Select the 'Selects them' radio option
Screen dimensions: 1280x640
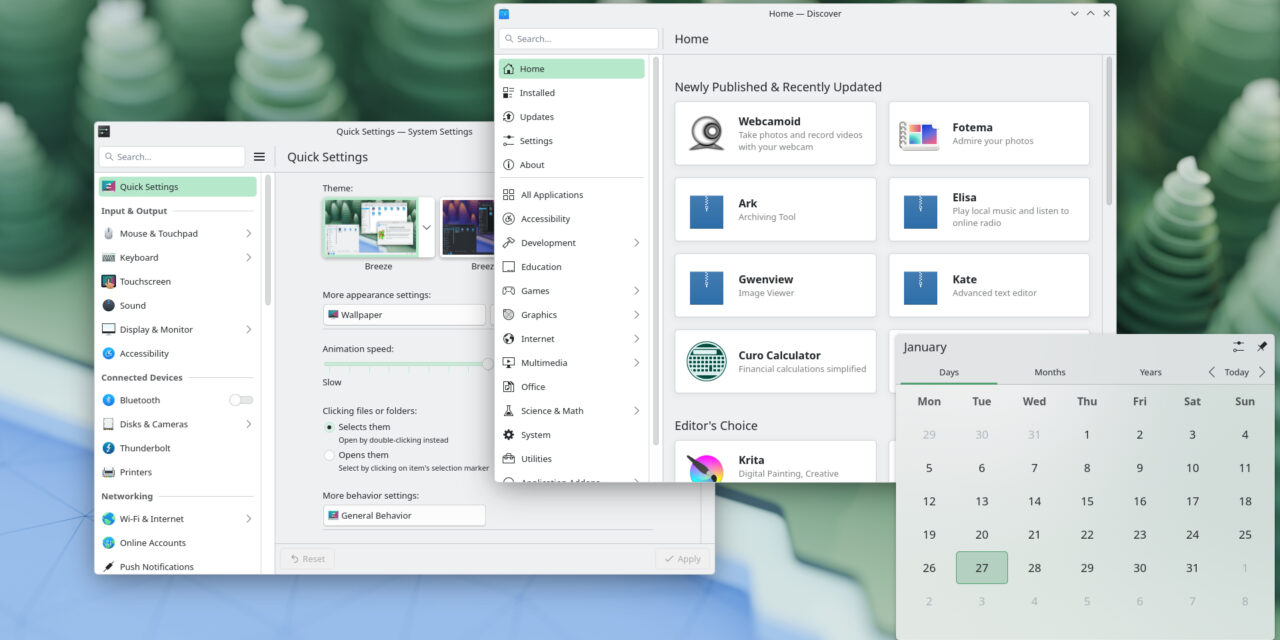coord(329,427)
